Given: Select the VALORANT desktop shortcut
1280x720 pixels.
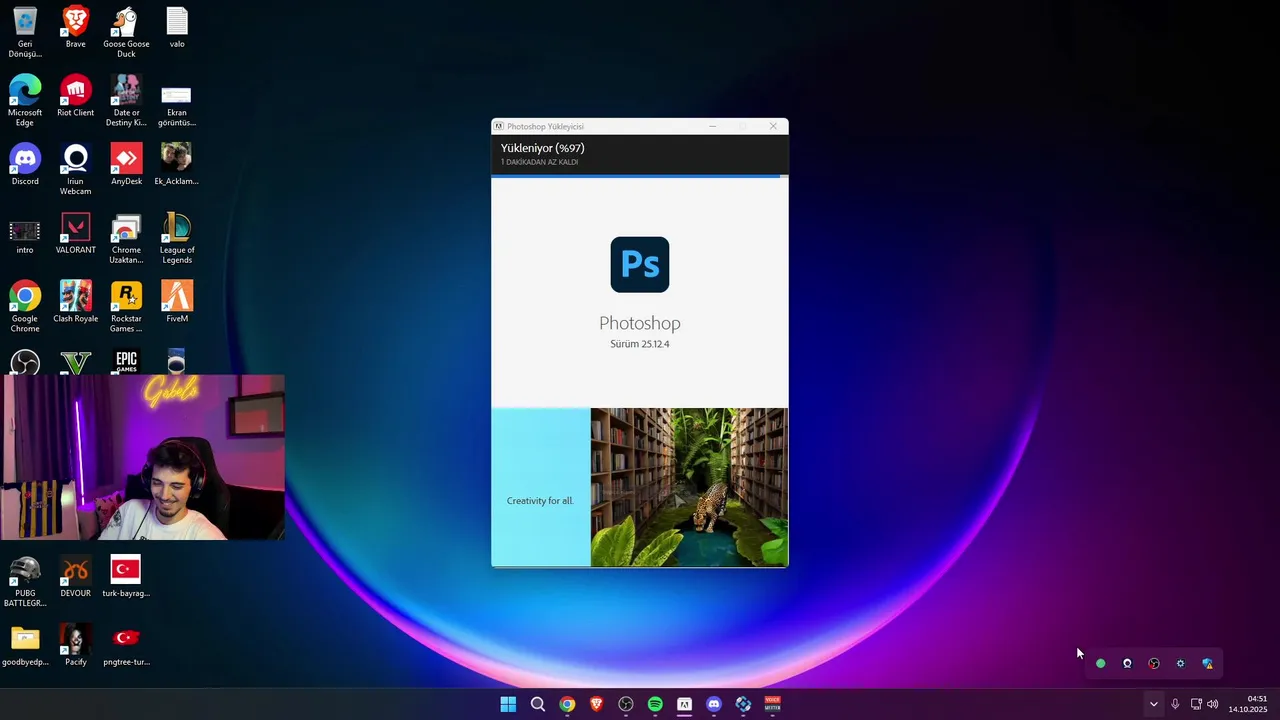Looking at the screenshot, I should coord(76,228).
